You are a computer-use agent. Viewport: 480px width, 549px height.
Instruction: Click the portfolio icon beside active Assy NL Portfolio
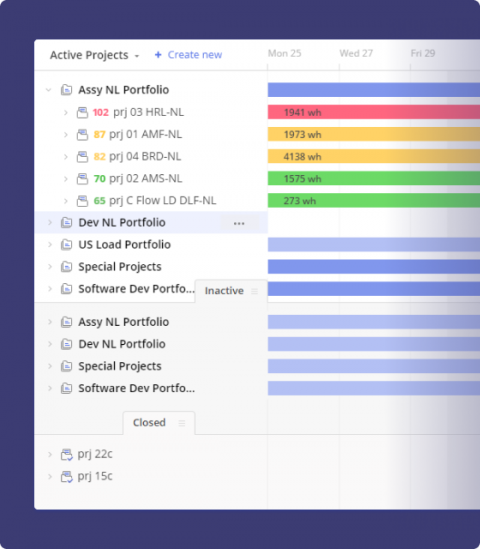[67, 90]
